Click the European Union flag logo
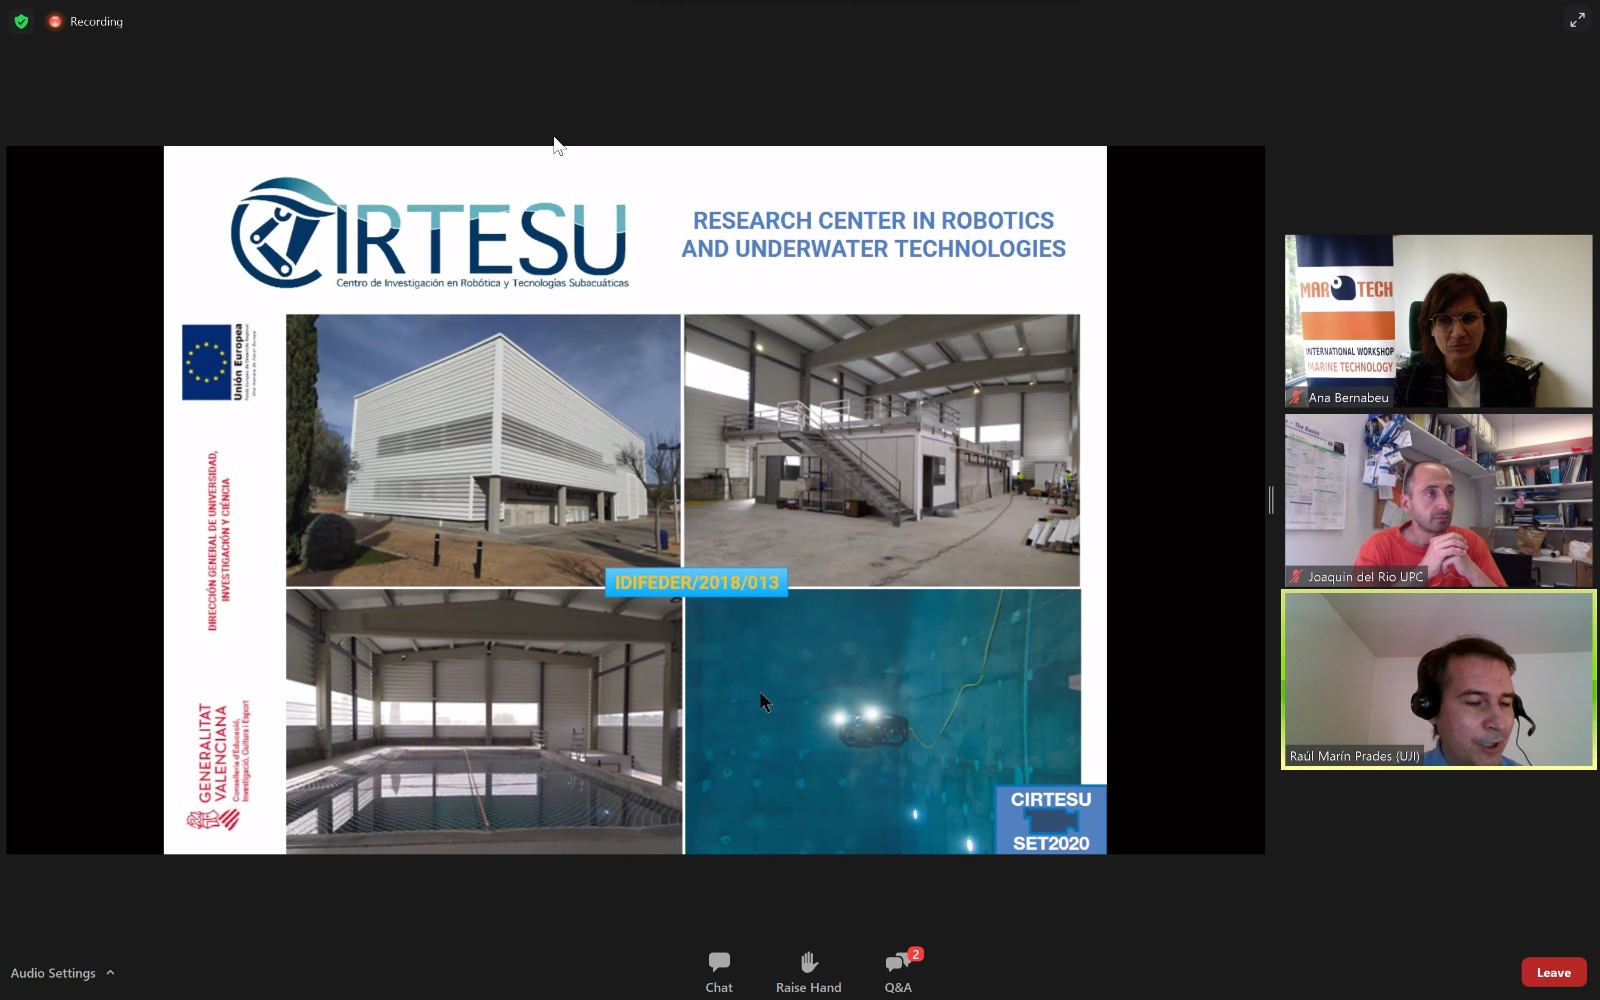This screenshot has width=1600, height=1000. tap(205, 362)
